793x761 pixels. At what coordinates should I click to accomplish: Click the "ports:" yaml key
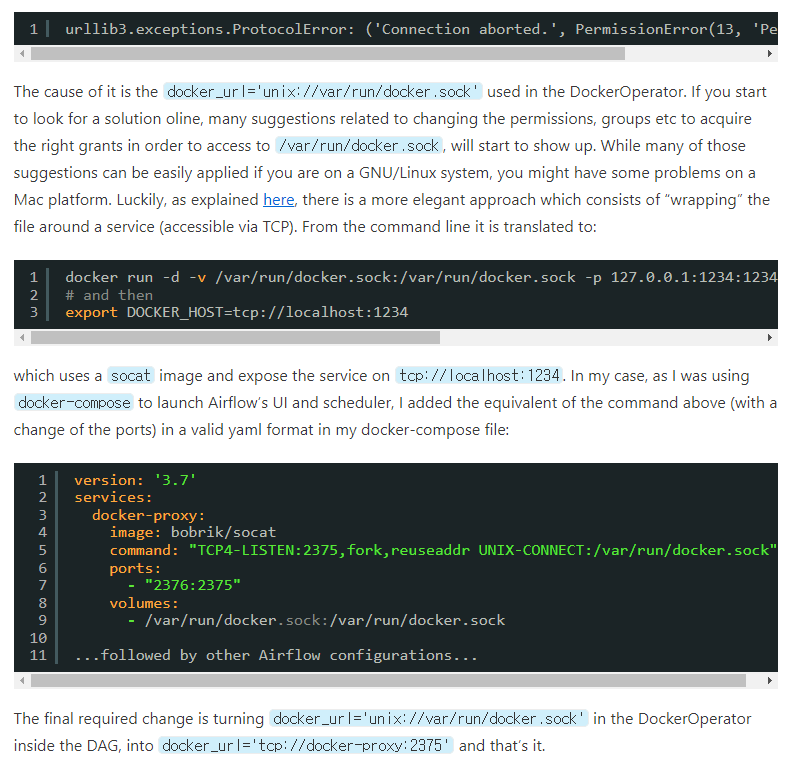135,568
